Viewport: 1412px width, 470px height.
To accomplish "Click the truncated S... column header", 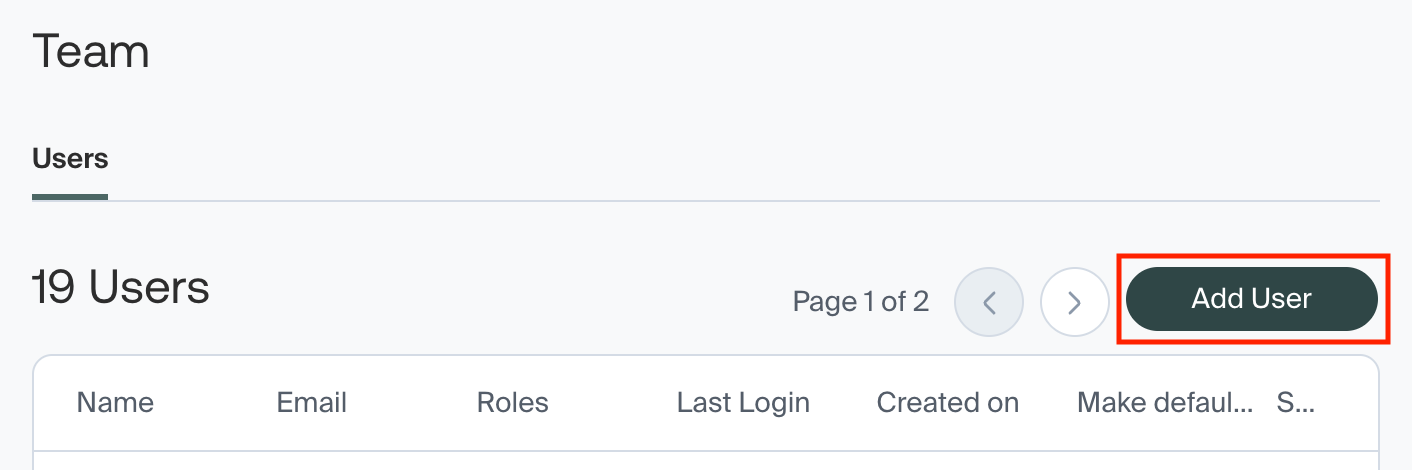I will pyautogui.click(x=1297, y=403).
